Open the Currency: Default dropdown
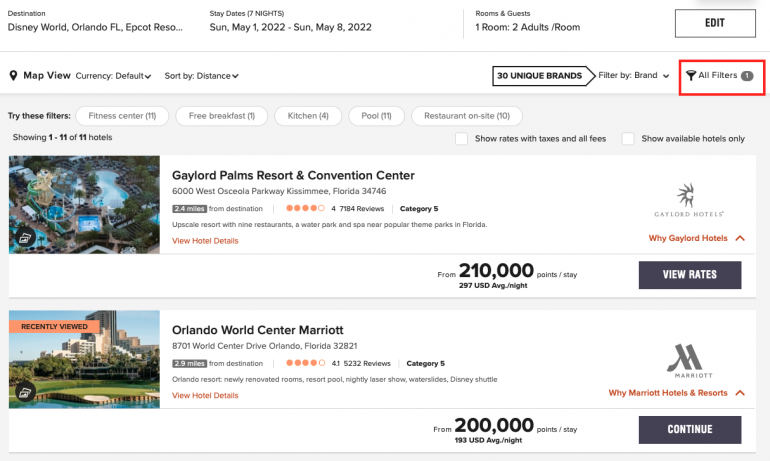This screenshot has width=770, height=461. (x=113, y=76)
